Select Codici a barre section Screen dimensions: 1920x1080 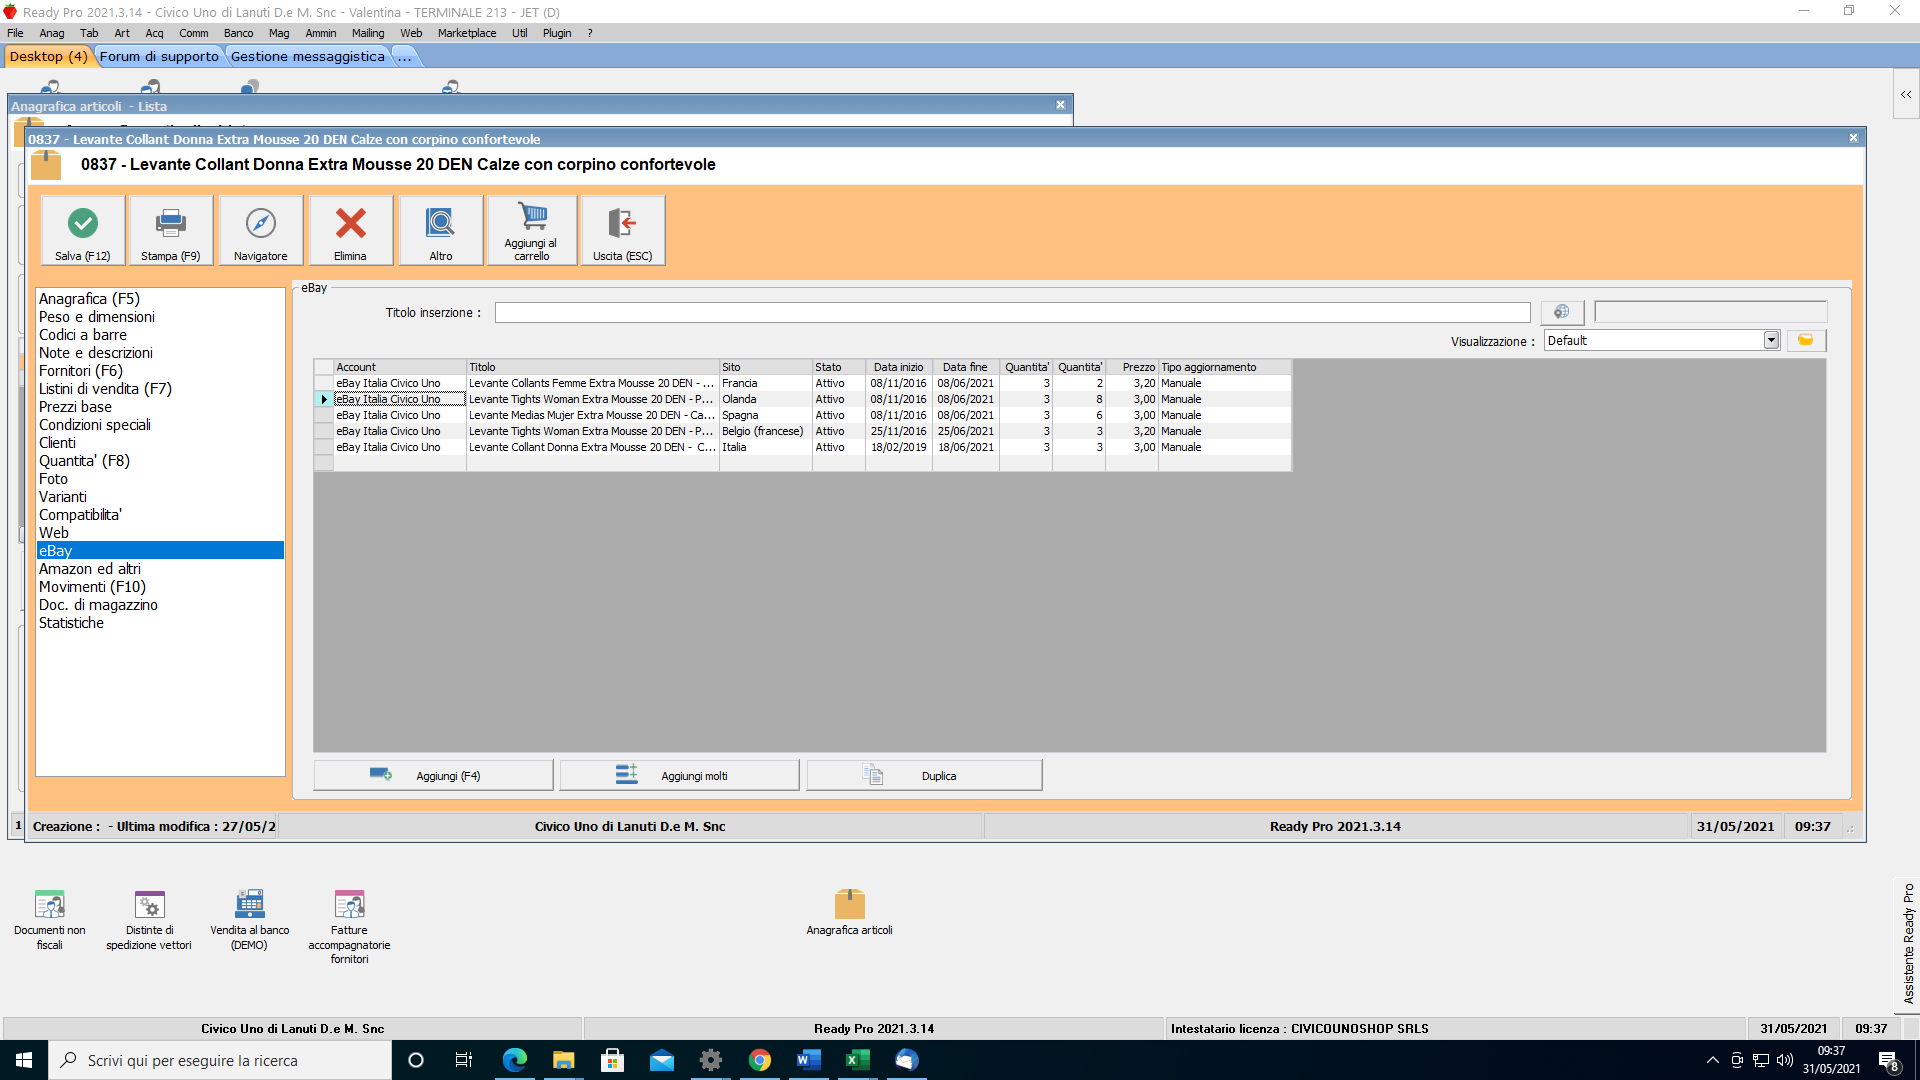click(160, 335)
